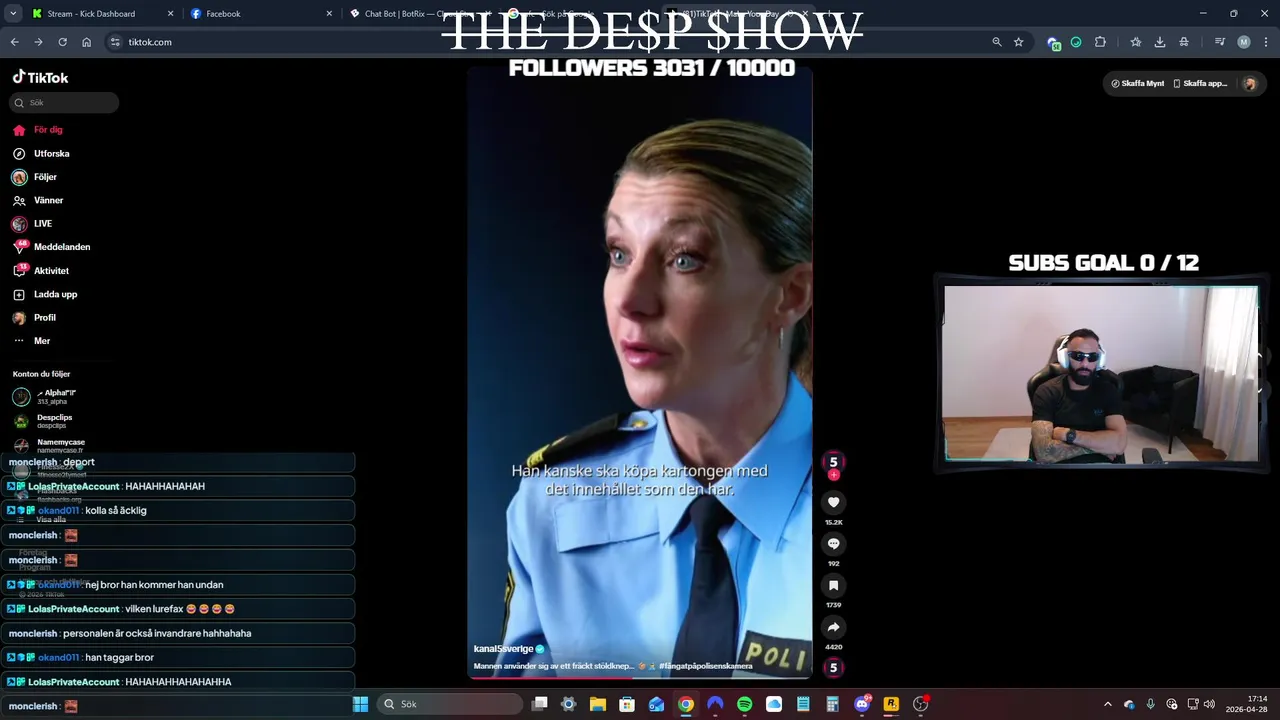The image size is (1280, 720).
Task: Open the Windows Start menu
Action: pyautogui.click(x=360, y=704)
